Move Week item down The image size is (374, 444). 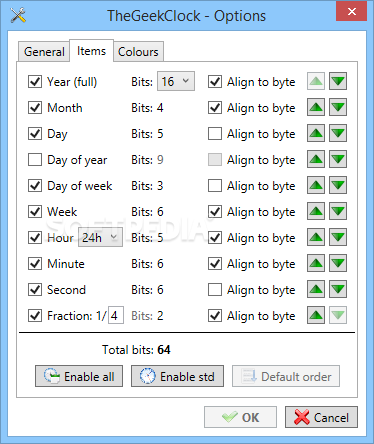pos(338,211)
